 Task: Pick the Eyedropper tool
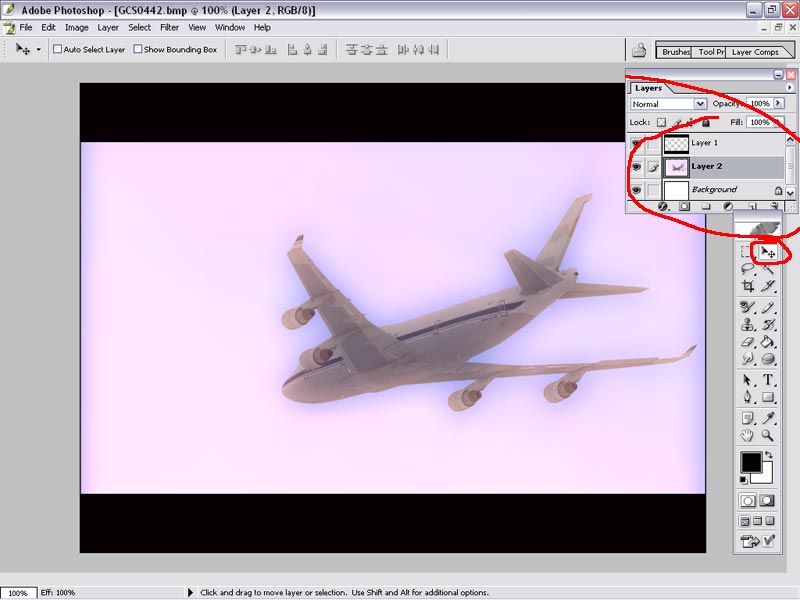pyautogui.click(x=769, y=417)
